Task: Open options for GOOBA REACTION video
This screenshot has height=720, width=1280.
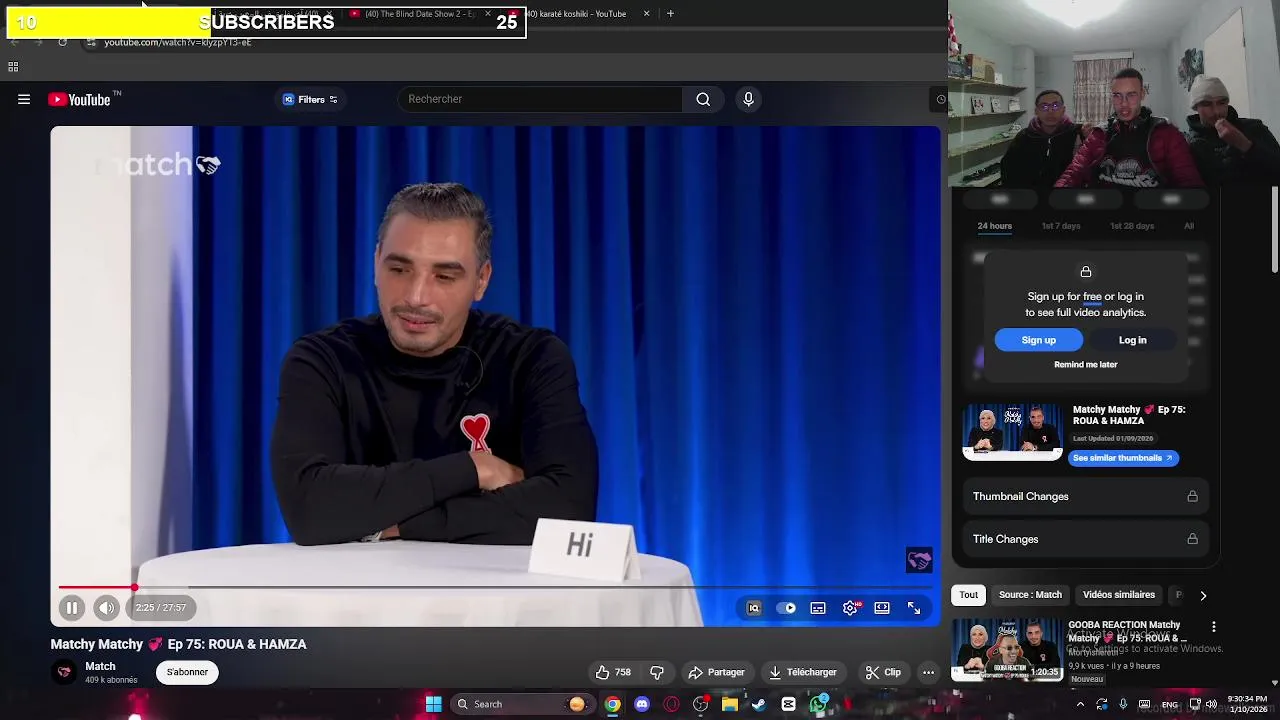Action: pyautogui.click(x=1213, y=627)
